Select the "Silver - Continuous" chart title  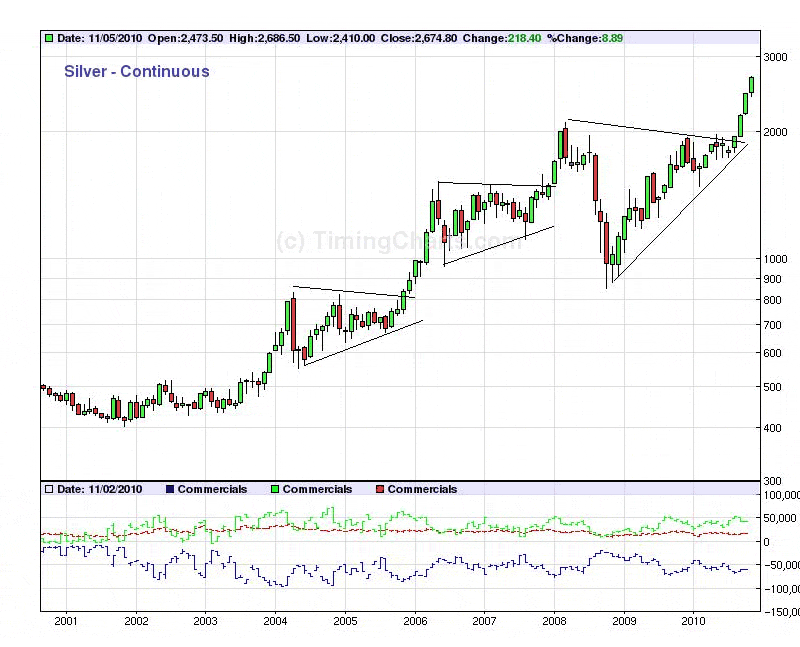[x=137, y=71]
